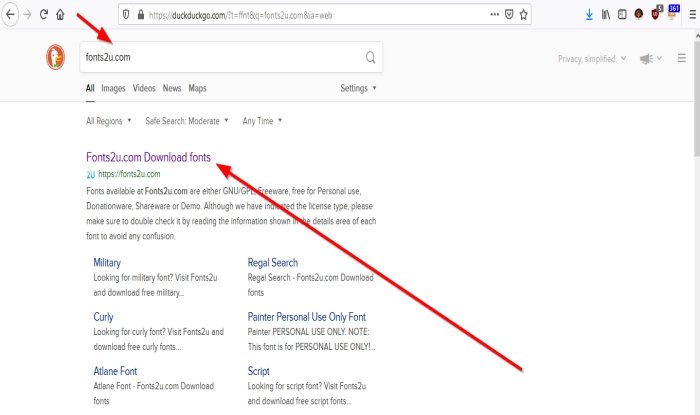This screenshot has width=700, height=415.
Task: Open the Military sitelink
Action: [107, 263]
